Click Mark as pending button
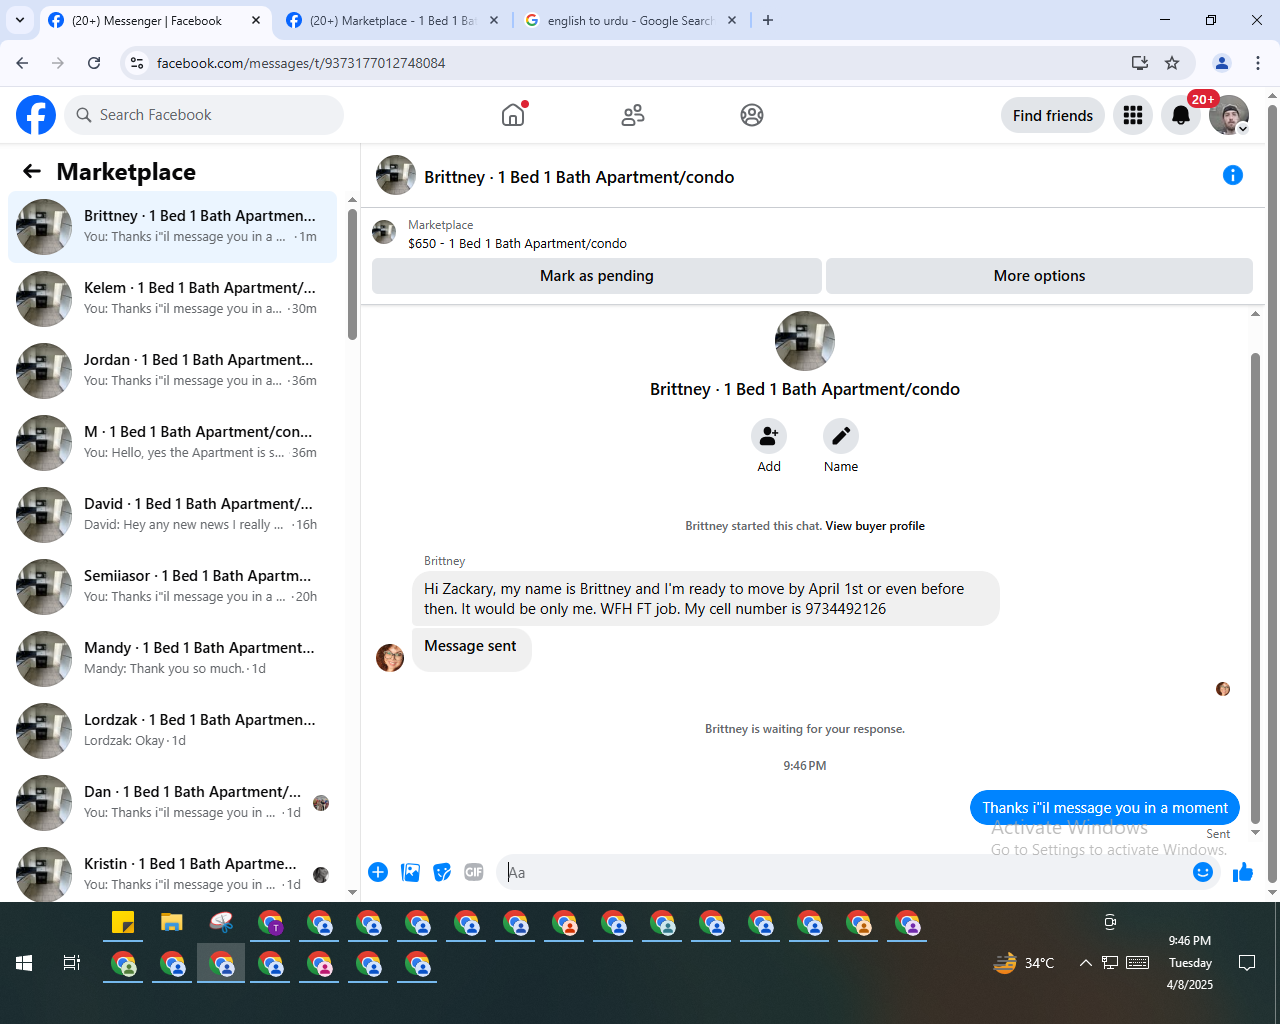This screenshot has height=1024, width=1280. (x=597, y=276)
